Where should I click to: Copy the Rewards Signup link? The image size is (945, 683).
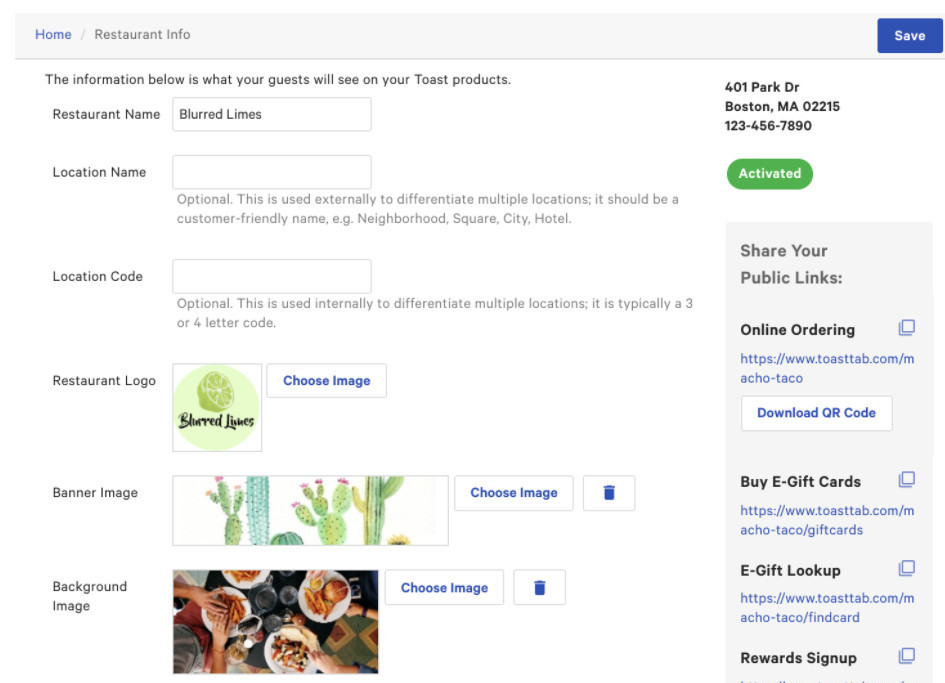point(906,655)
